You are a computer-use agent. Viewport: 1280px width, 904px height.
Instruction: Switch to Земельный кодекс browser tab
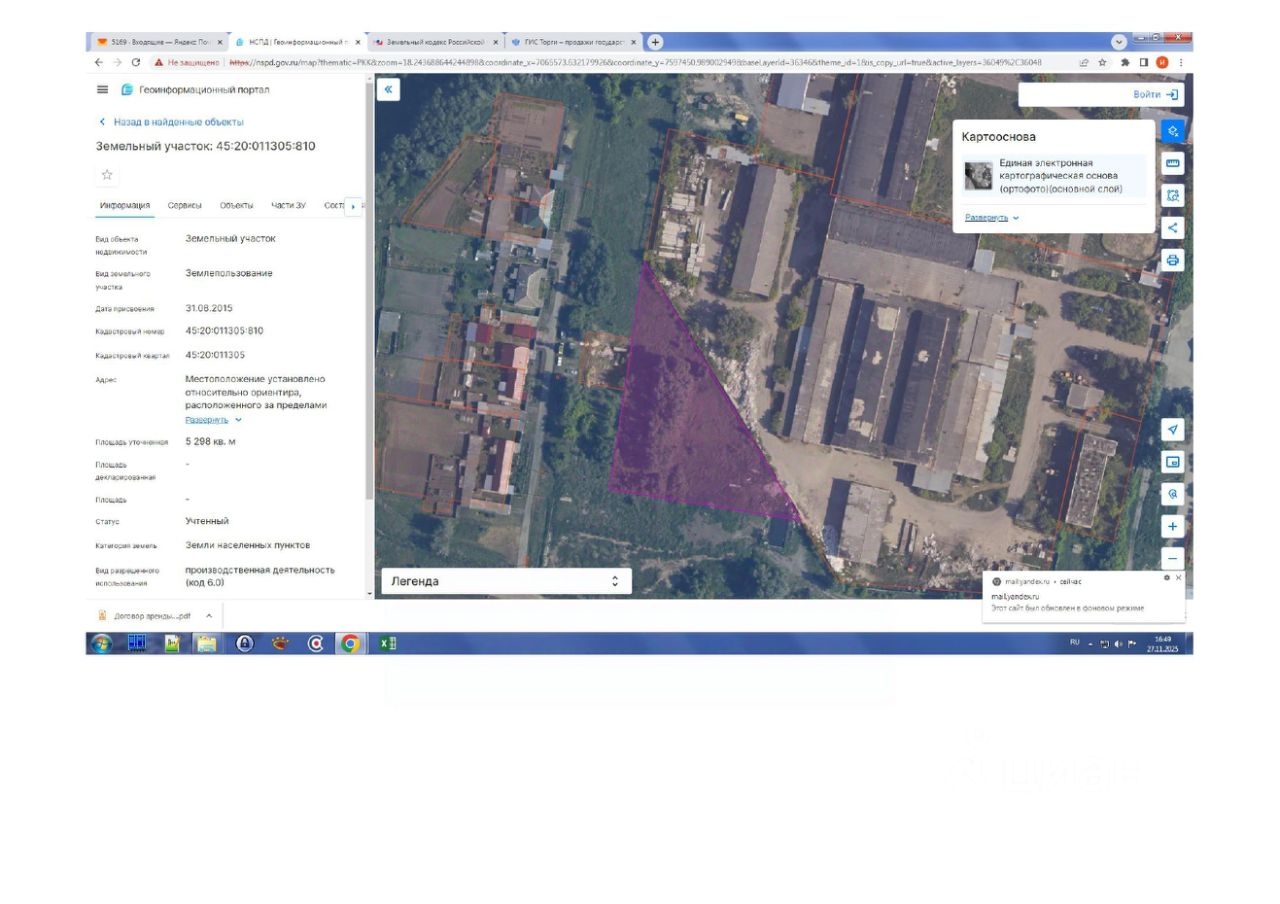pyautogui.click(x=434, y=42)
